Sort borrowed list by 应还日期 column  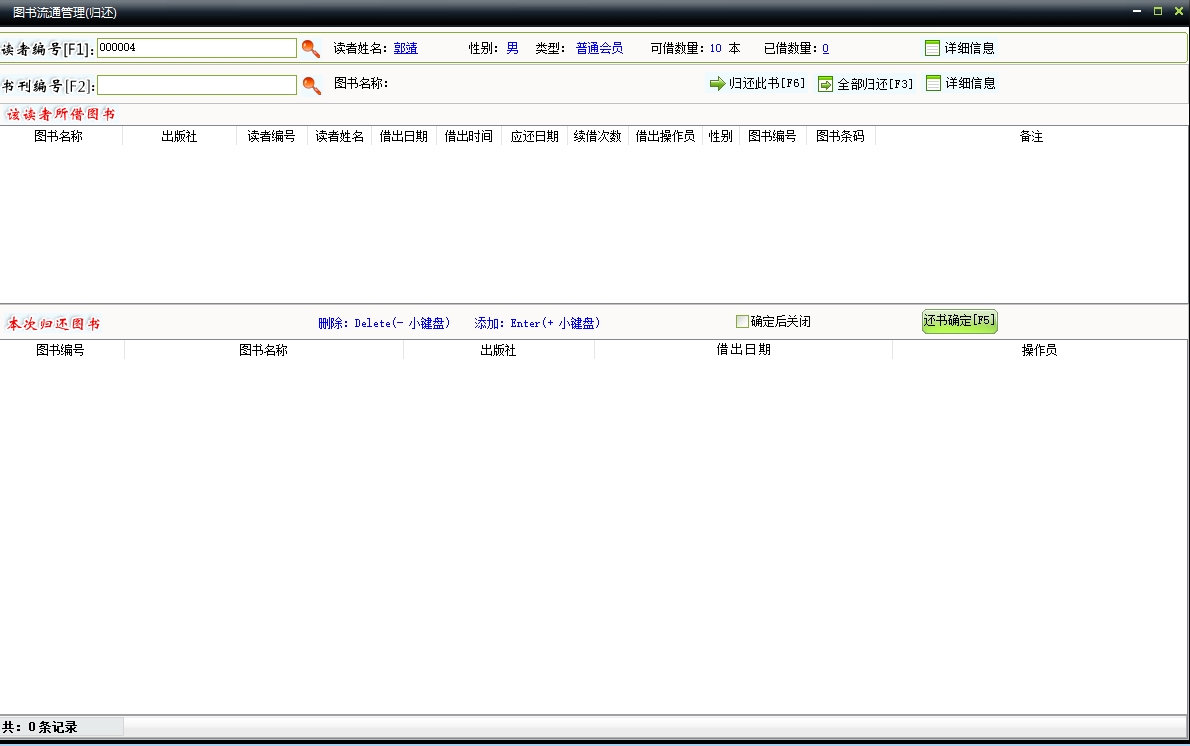[534, 137]
